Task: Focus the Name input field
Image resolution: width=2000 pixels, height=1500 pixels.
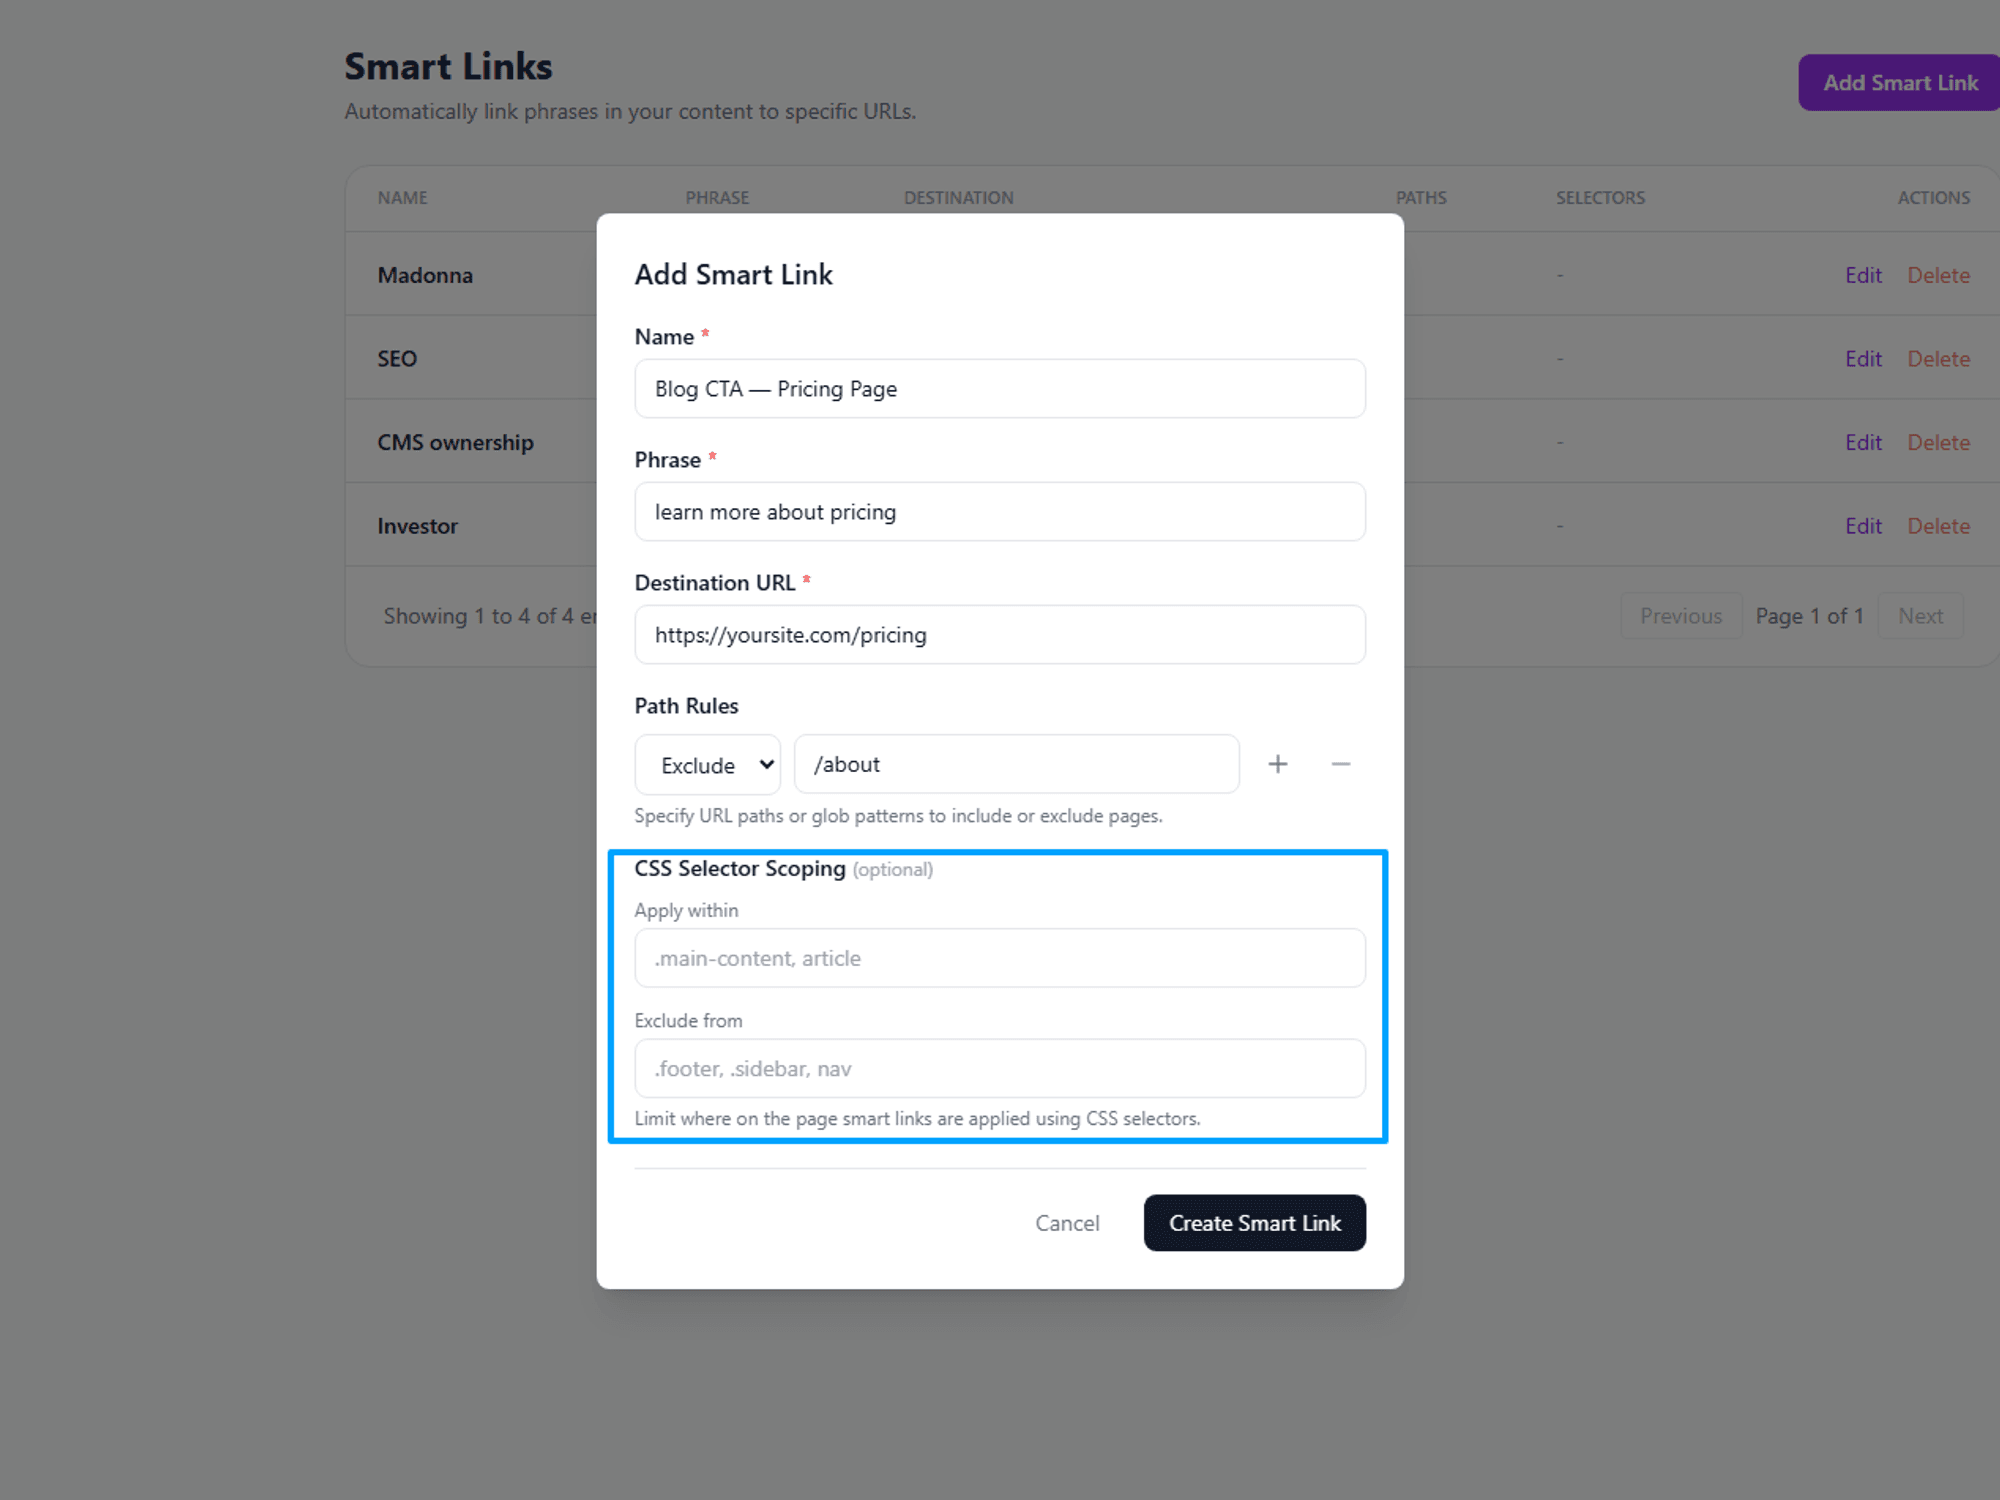Action: (999, 389)
